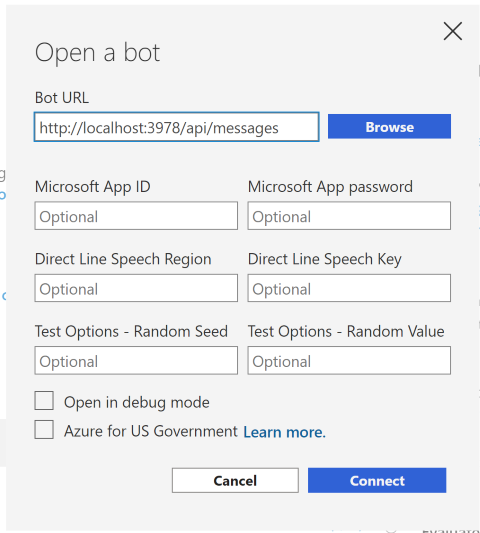Select the Direct Line Speech Key field
Image resolution: width=480 pixels, height=533 pixels.
point(349,288)
